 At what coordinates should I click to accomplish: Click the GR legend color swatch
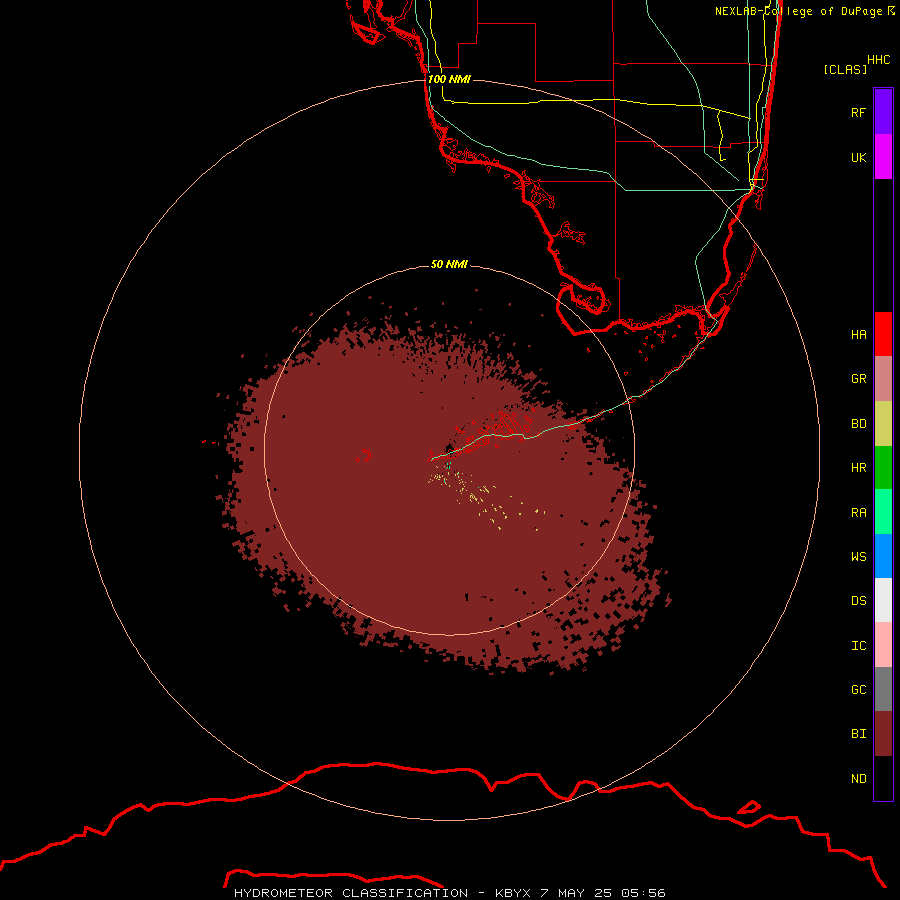[883, 379]
